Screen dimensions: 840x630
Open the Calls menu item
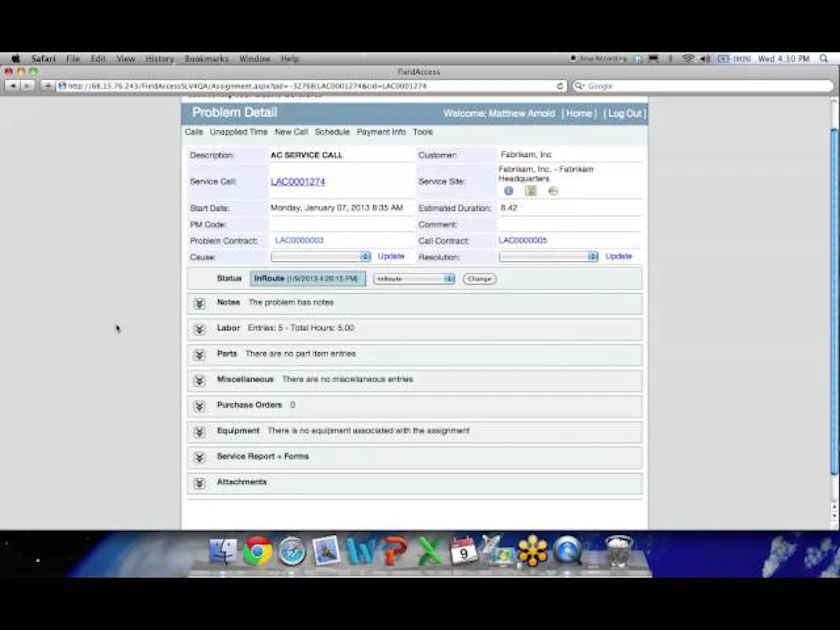[x=193, y=132]
